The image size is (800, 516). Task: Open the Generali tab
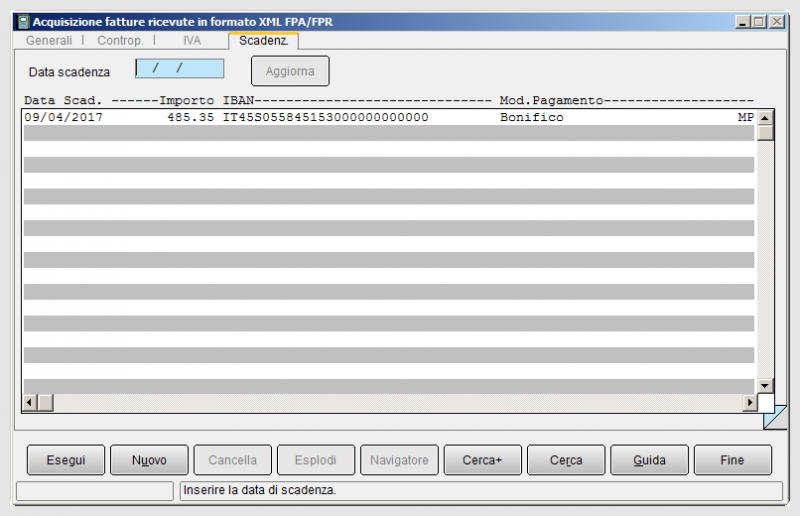[x=49, y=40]
